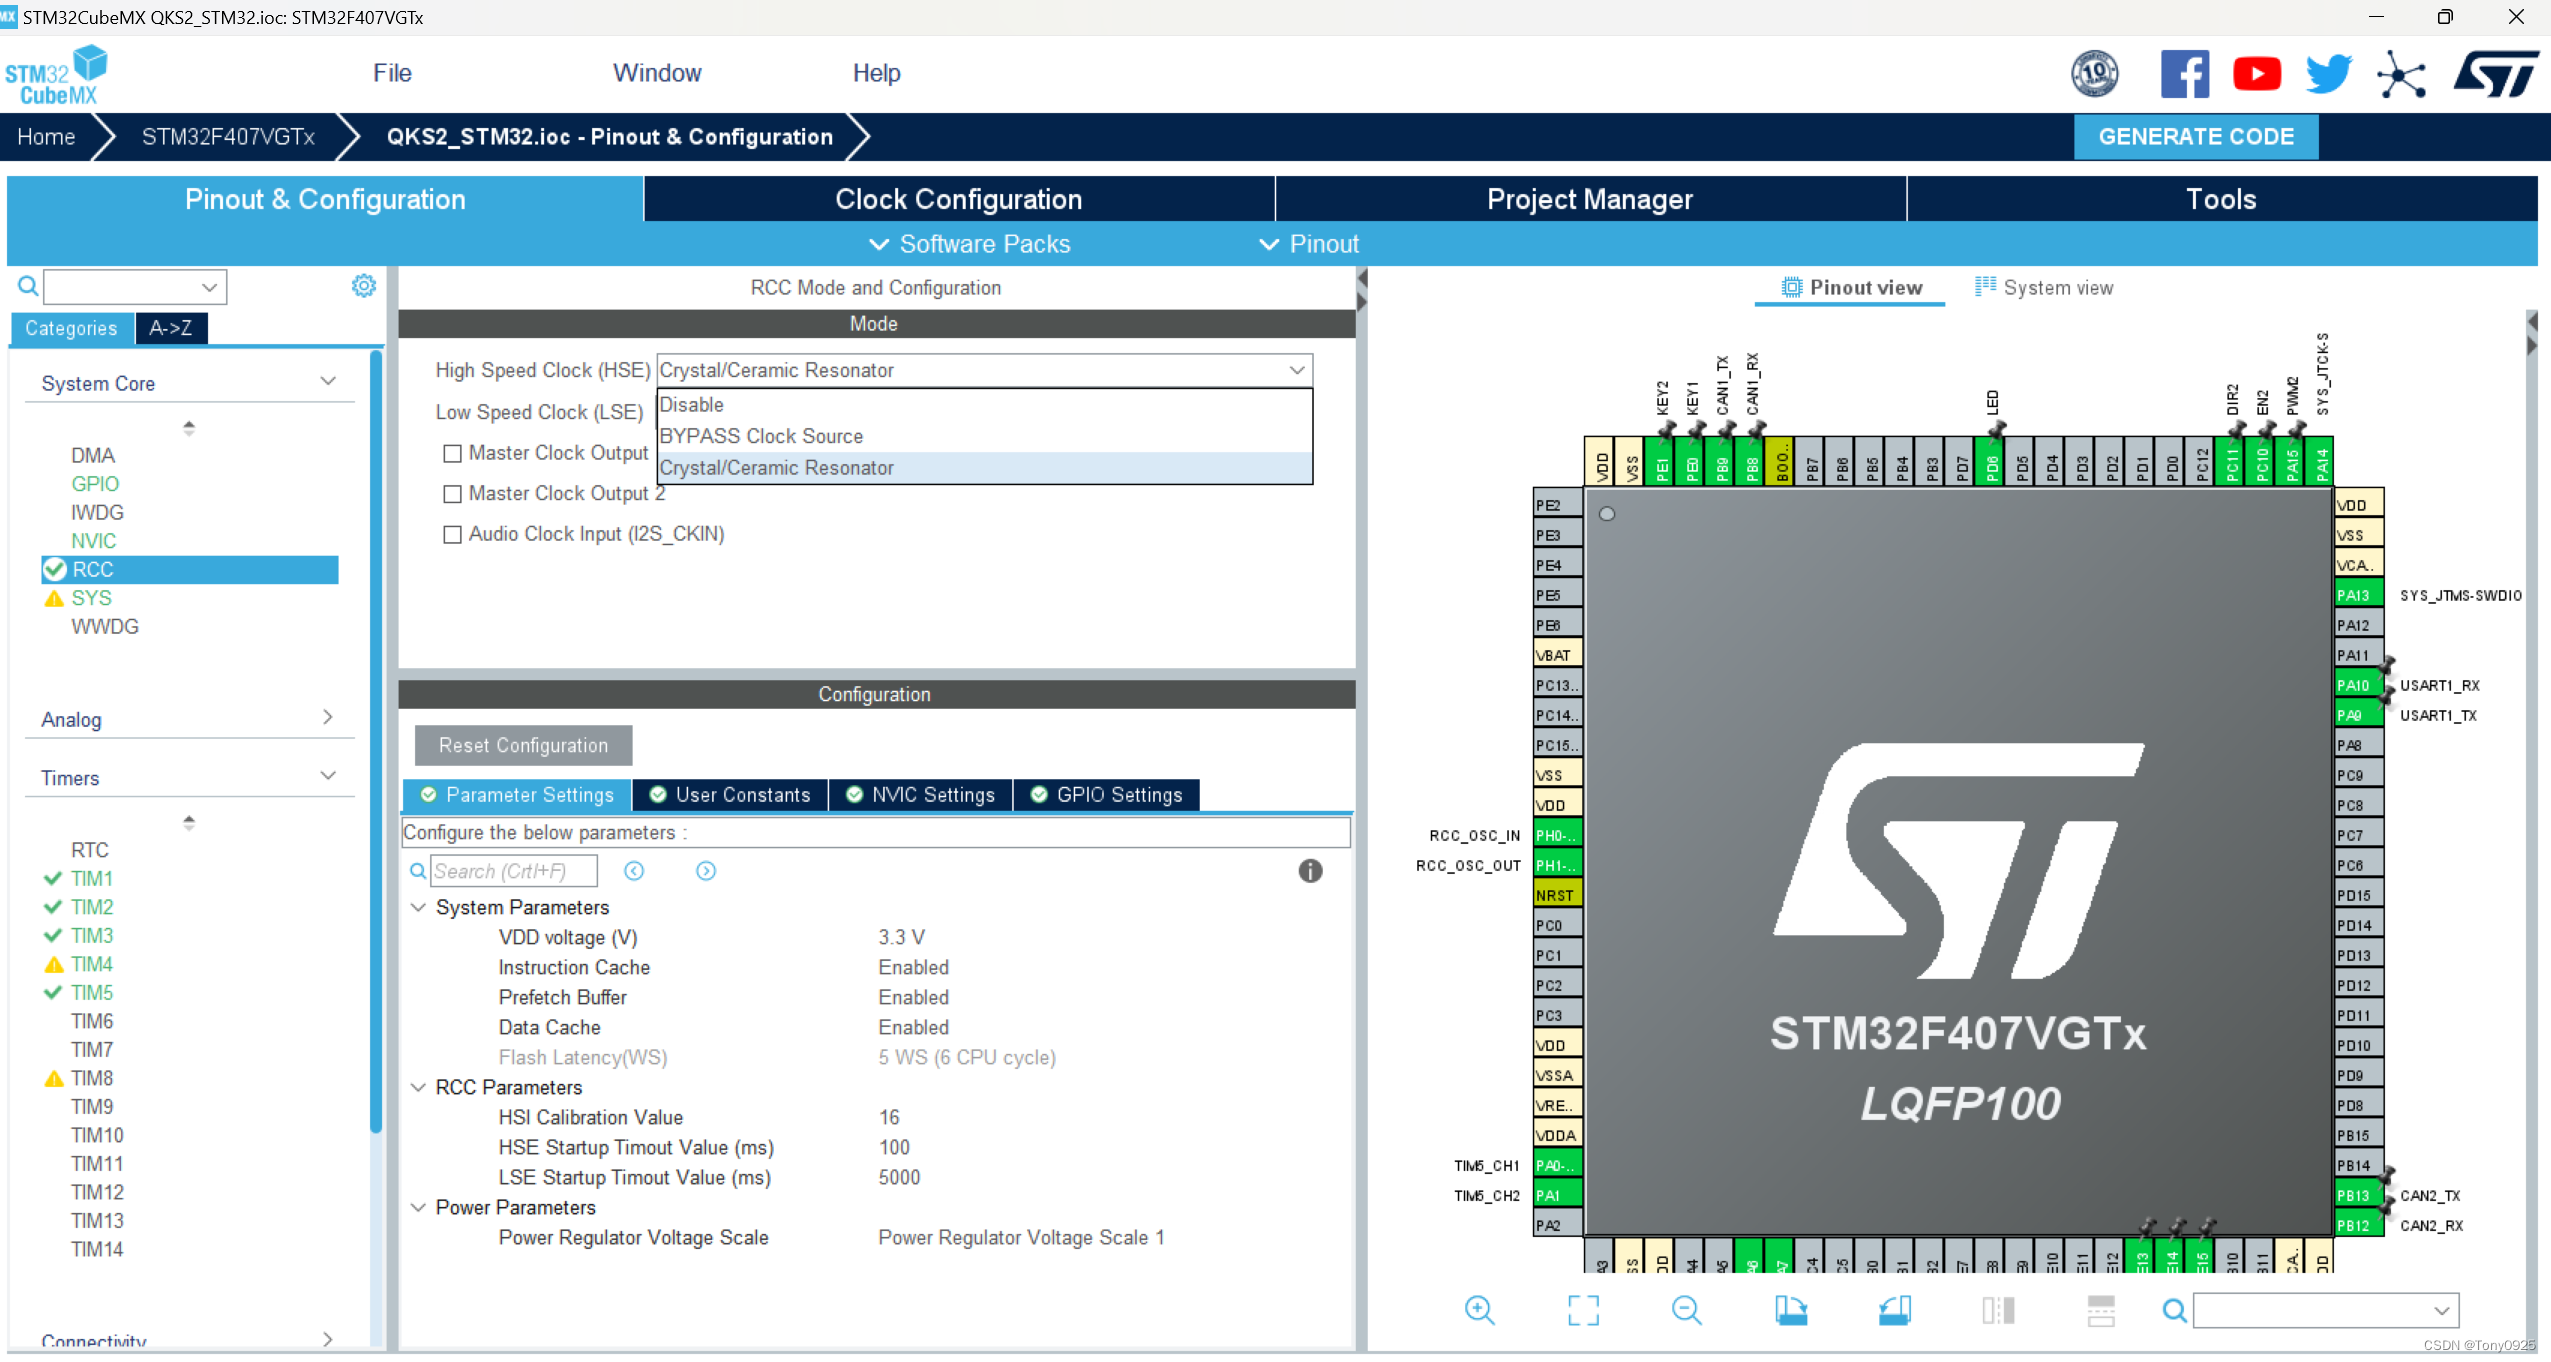Click the GENERATE CODE button

(2195, 137)
